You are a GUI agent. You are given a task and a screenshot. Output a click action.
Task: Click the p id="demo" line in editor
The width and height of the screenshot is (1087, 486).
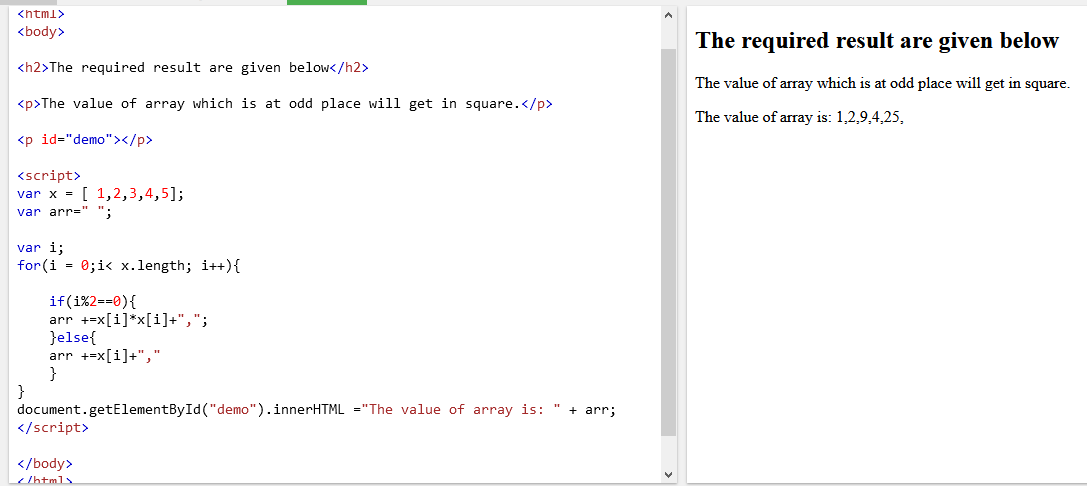tap(86, 140)
